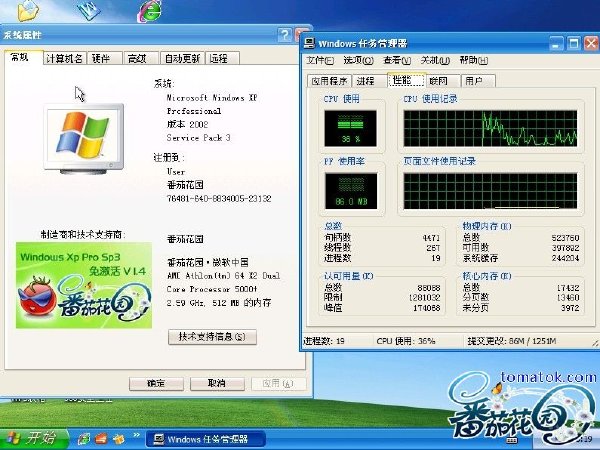The height and width of the screenshot is (450, 600).
Task: Click the product ID 76481-640-8834005-23132
Action: pyautogui.click(x=219, y=199)
